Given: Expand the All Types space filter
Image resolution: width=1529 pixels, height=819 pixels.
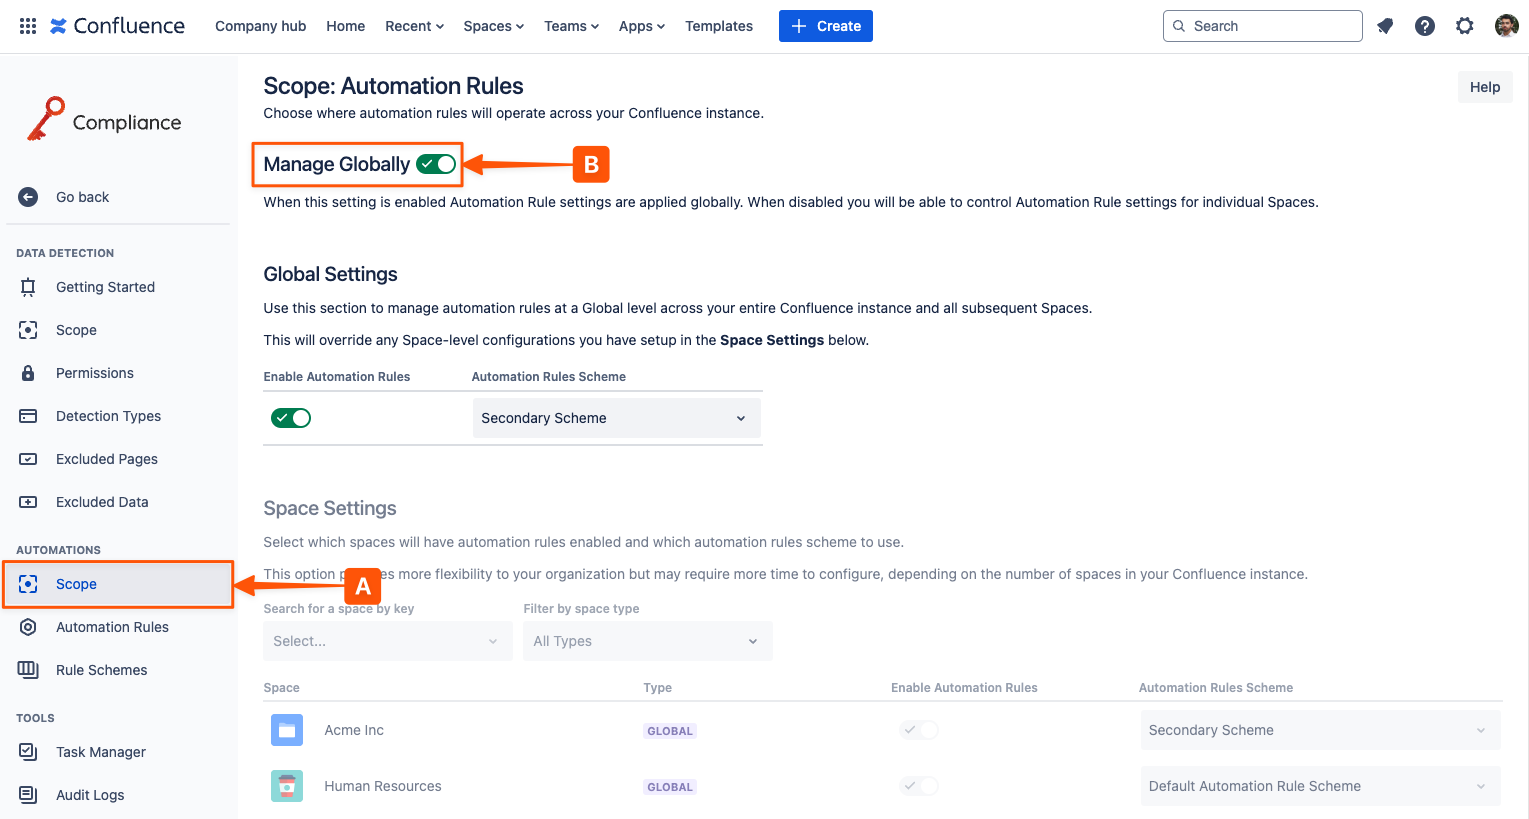Looking at the screenshot, I should pyautogui.click(x=647, y=641).
